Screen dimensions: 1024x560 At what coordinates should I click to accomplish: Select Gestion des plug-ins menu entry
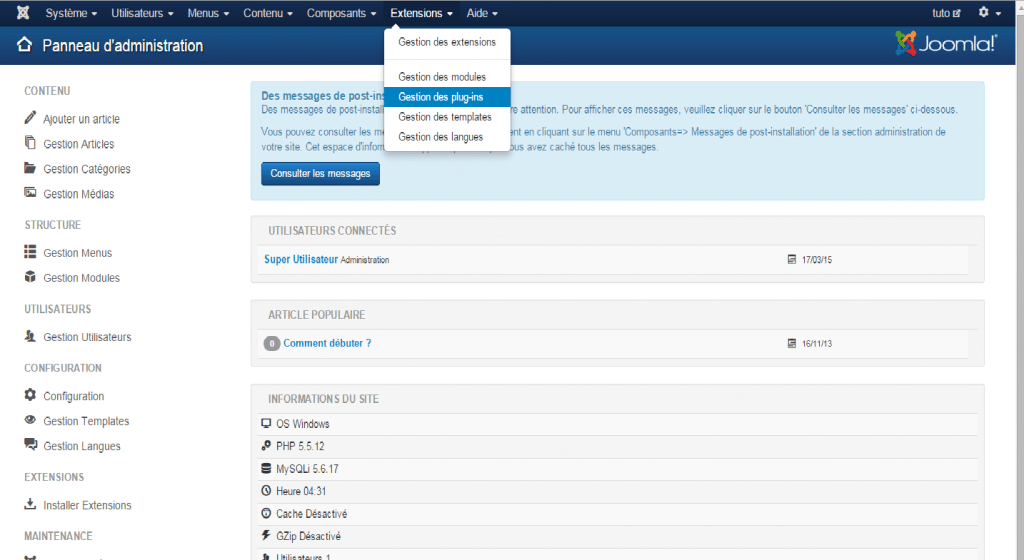tap(442, 97)
